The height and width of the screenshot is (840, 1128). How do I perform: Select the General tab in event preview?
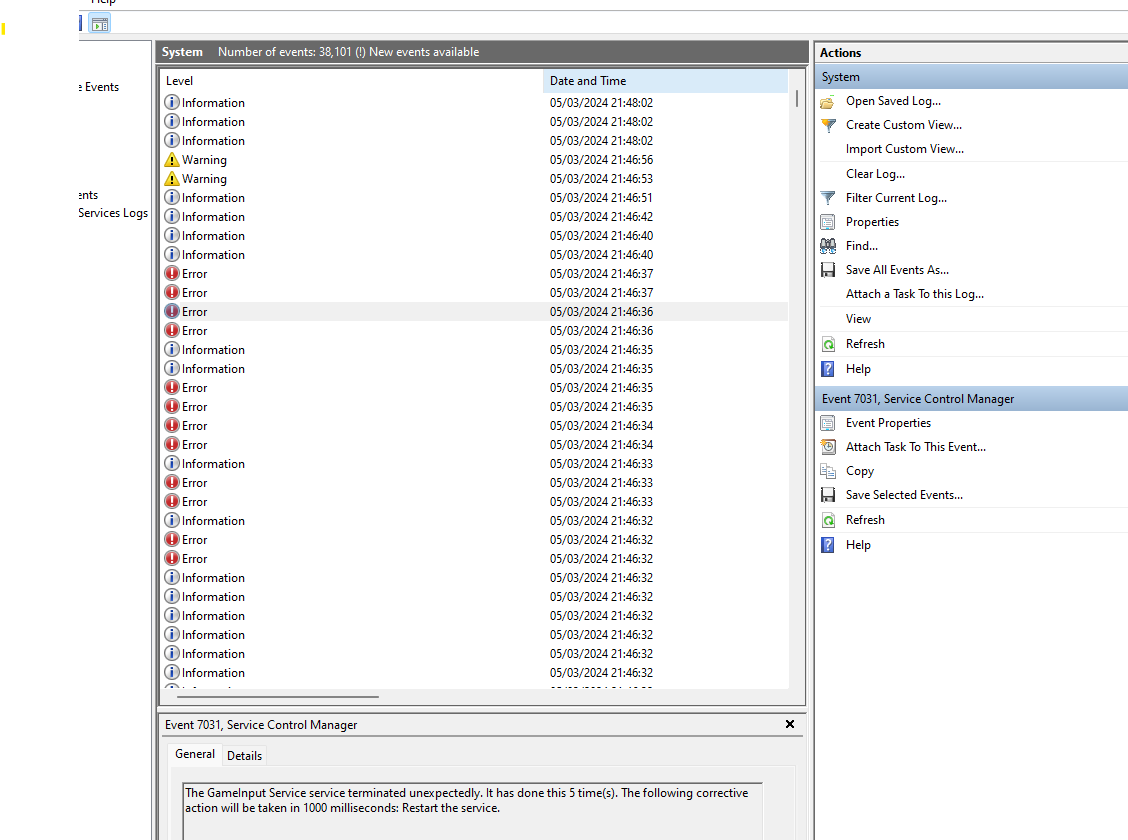195,754
